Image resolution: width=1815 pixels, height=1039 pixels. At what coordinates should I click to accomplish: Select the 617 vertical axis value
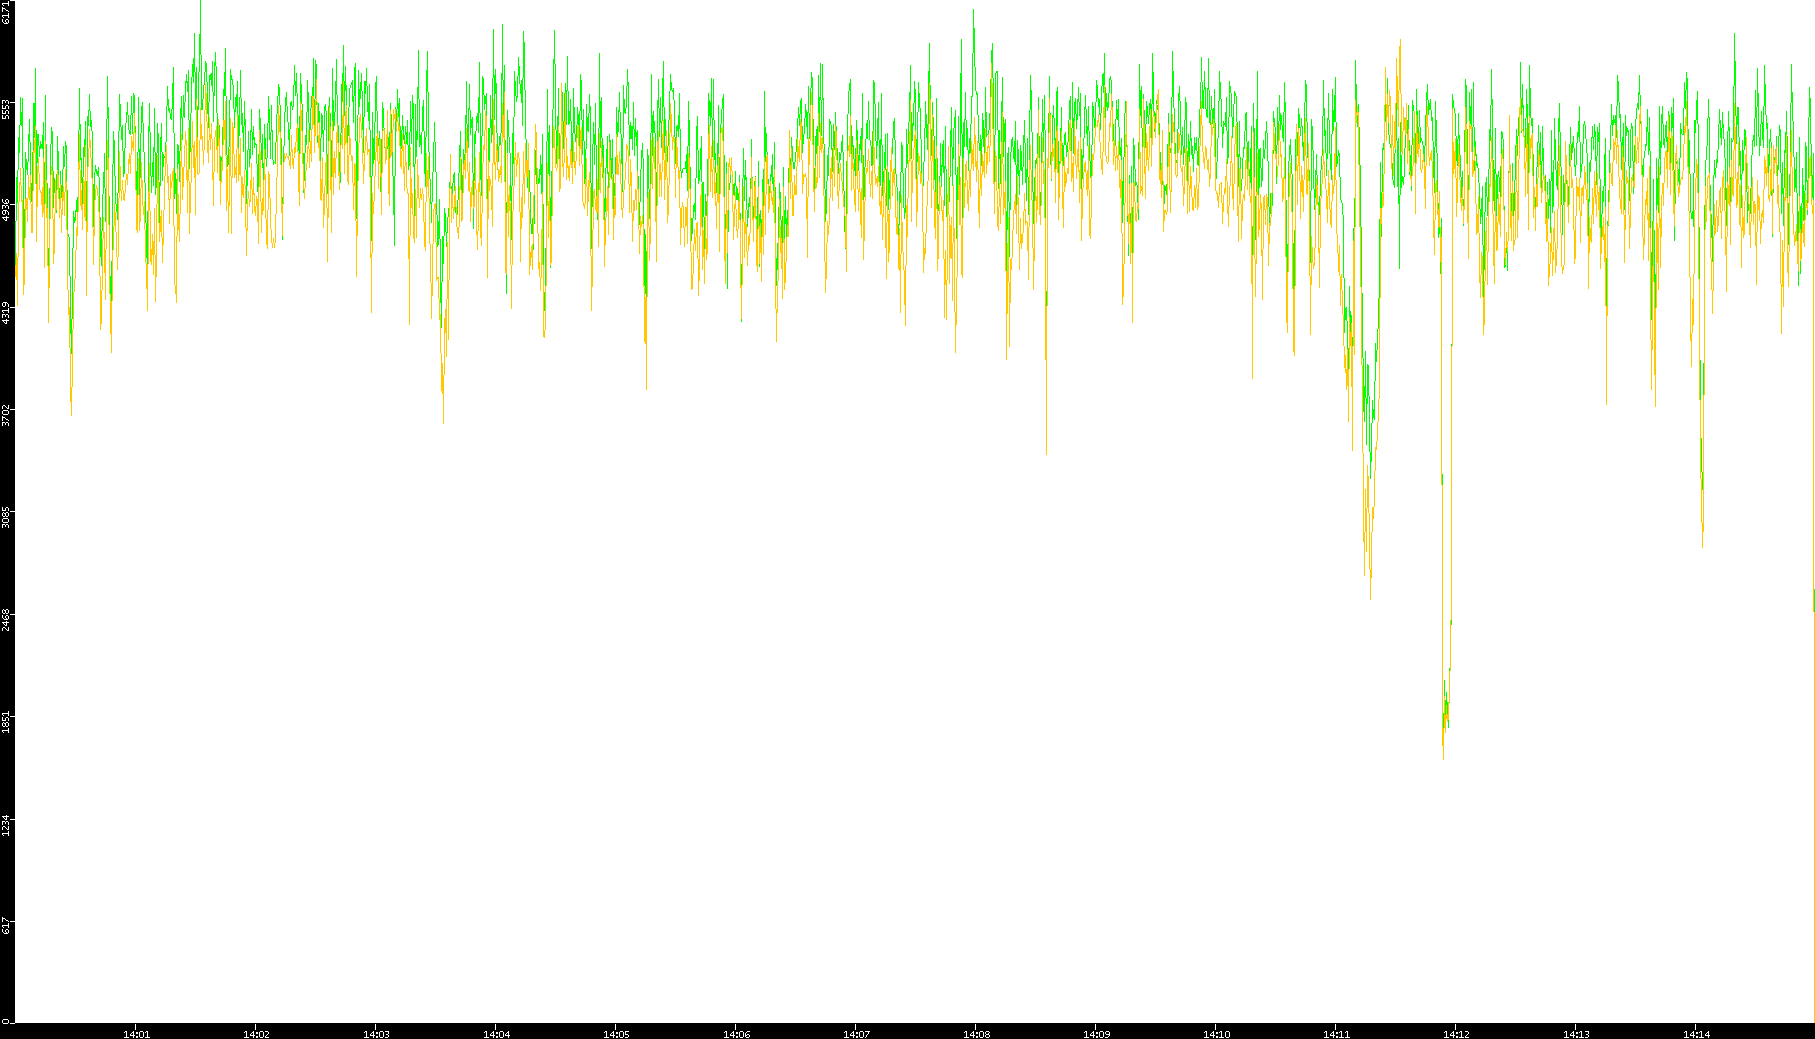7,927
